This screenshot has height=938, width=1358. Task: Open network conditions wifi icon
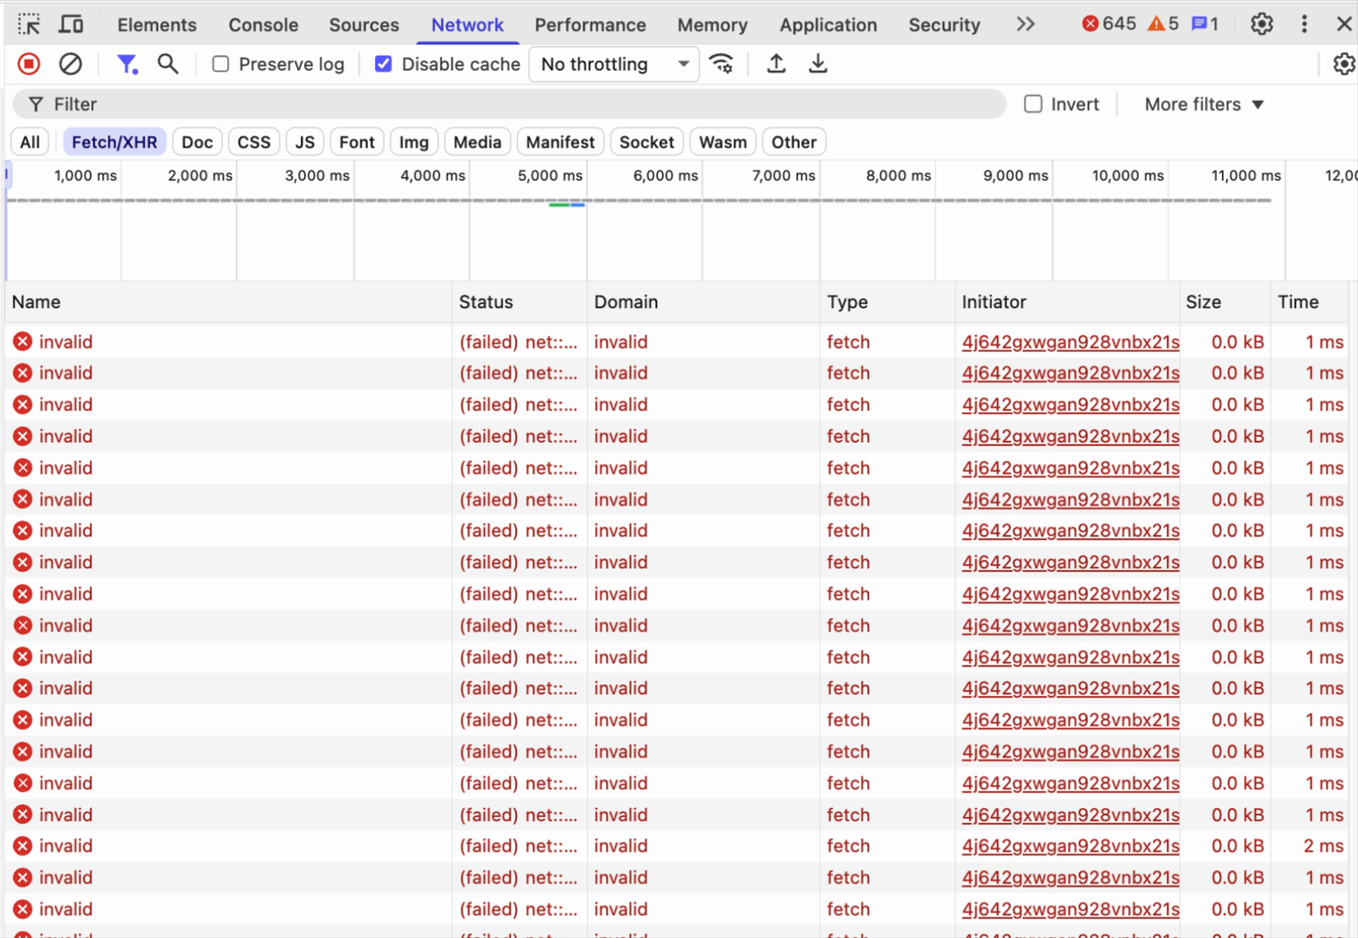pos(721,64)
